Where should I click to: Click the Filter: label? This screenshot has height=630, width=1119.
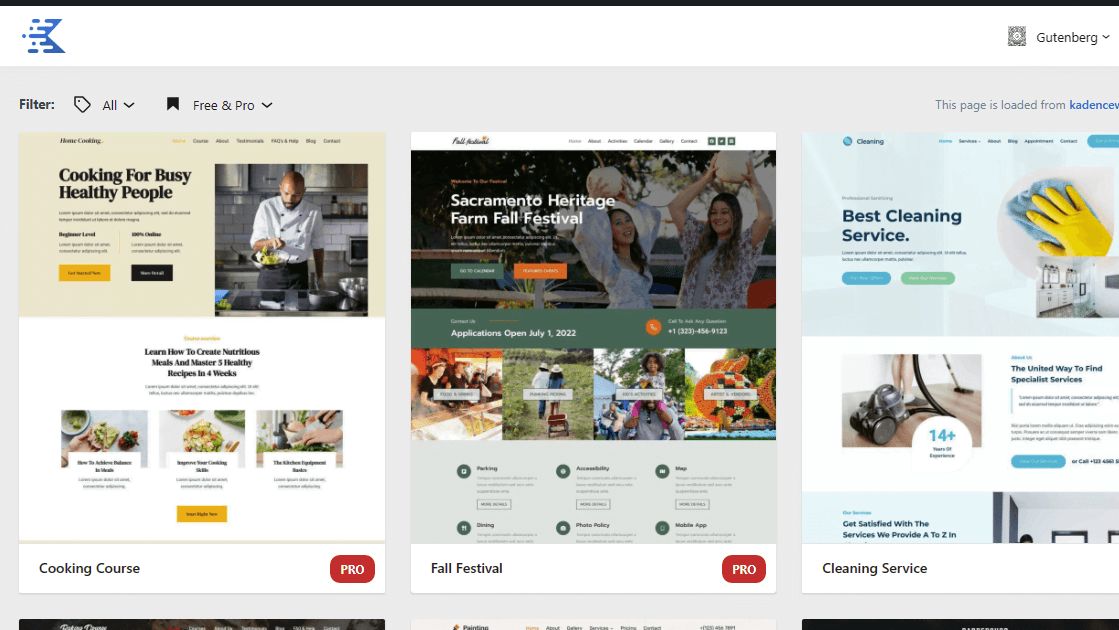(x=37, y=104)
